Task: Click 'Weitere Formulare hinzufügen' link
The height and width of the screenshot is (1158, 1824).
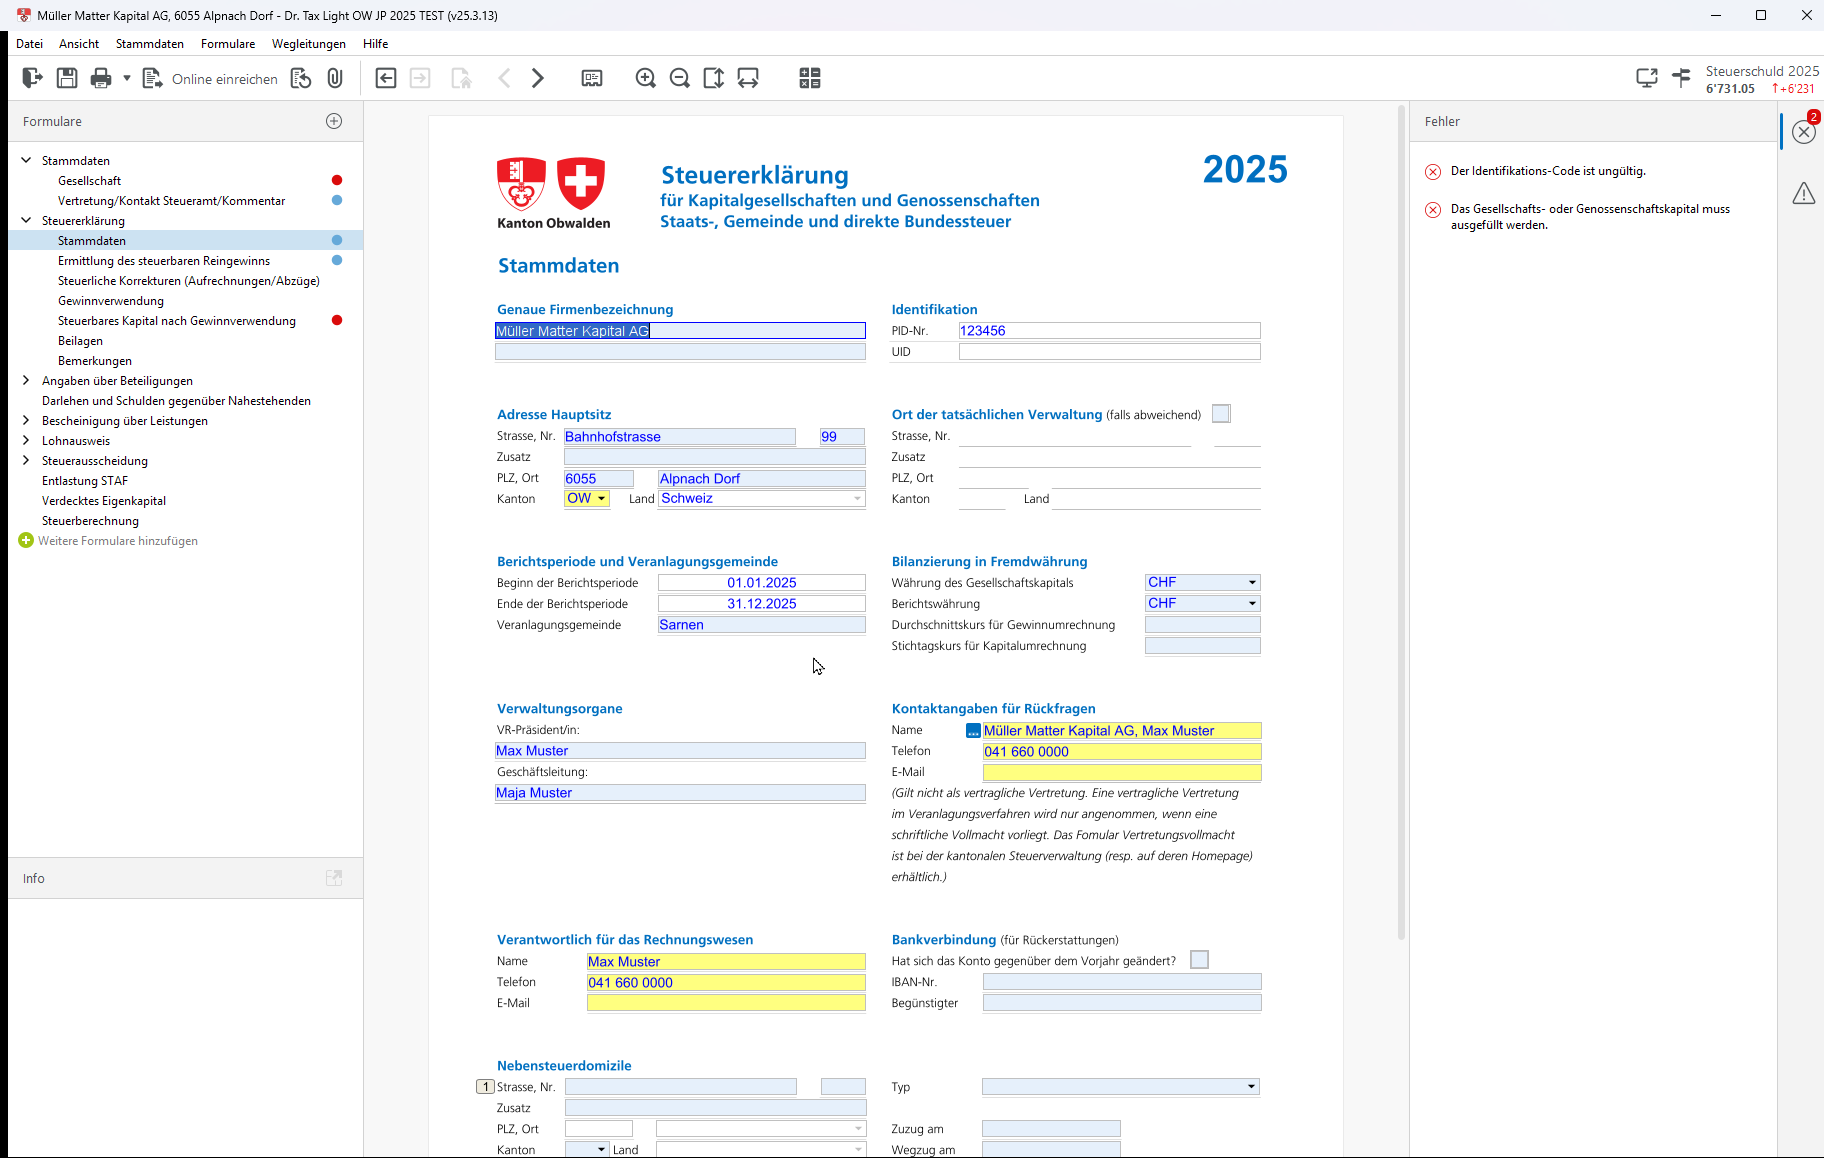Action: pos(118,541)
